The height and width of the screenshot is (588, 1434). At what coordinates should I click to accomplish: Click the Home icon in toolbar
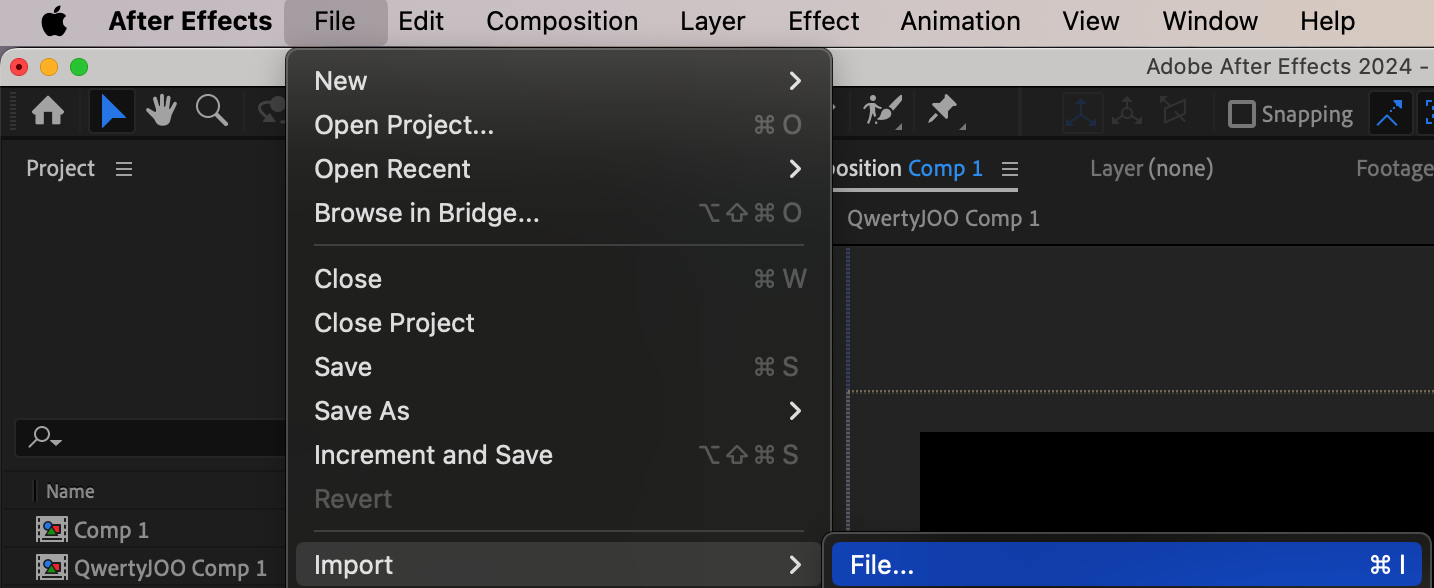pyautogui.click(x=48, y=112)
